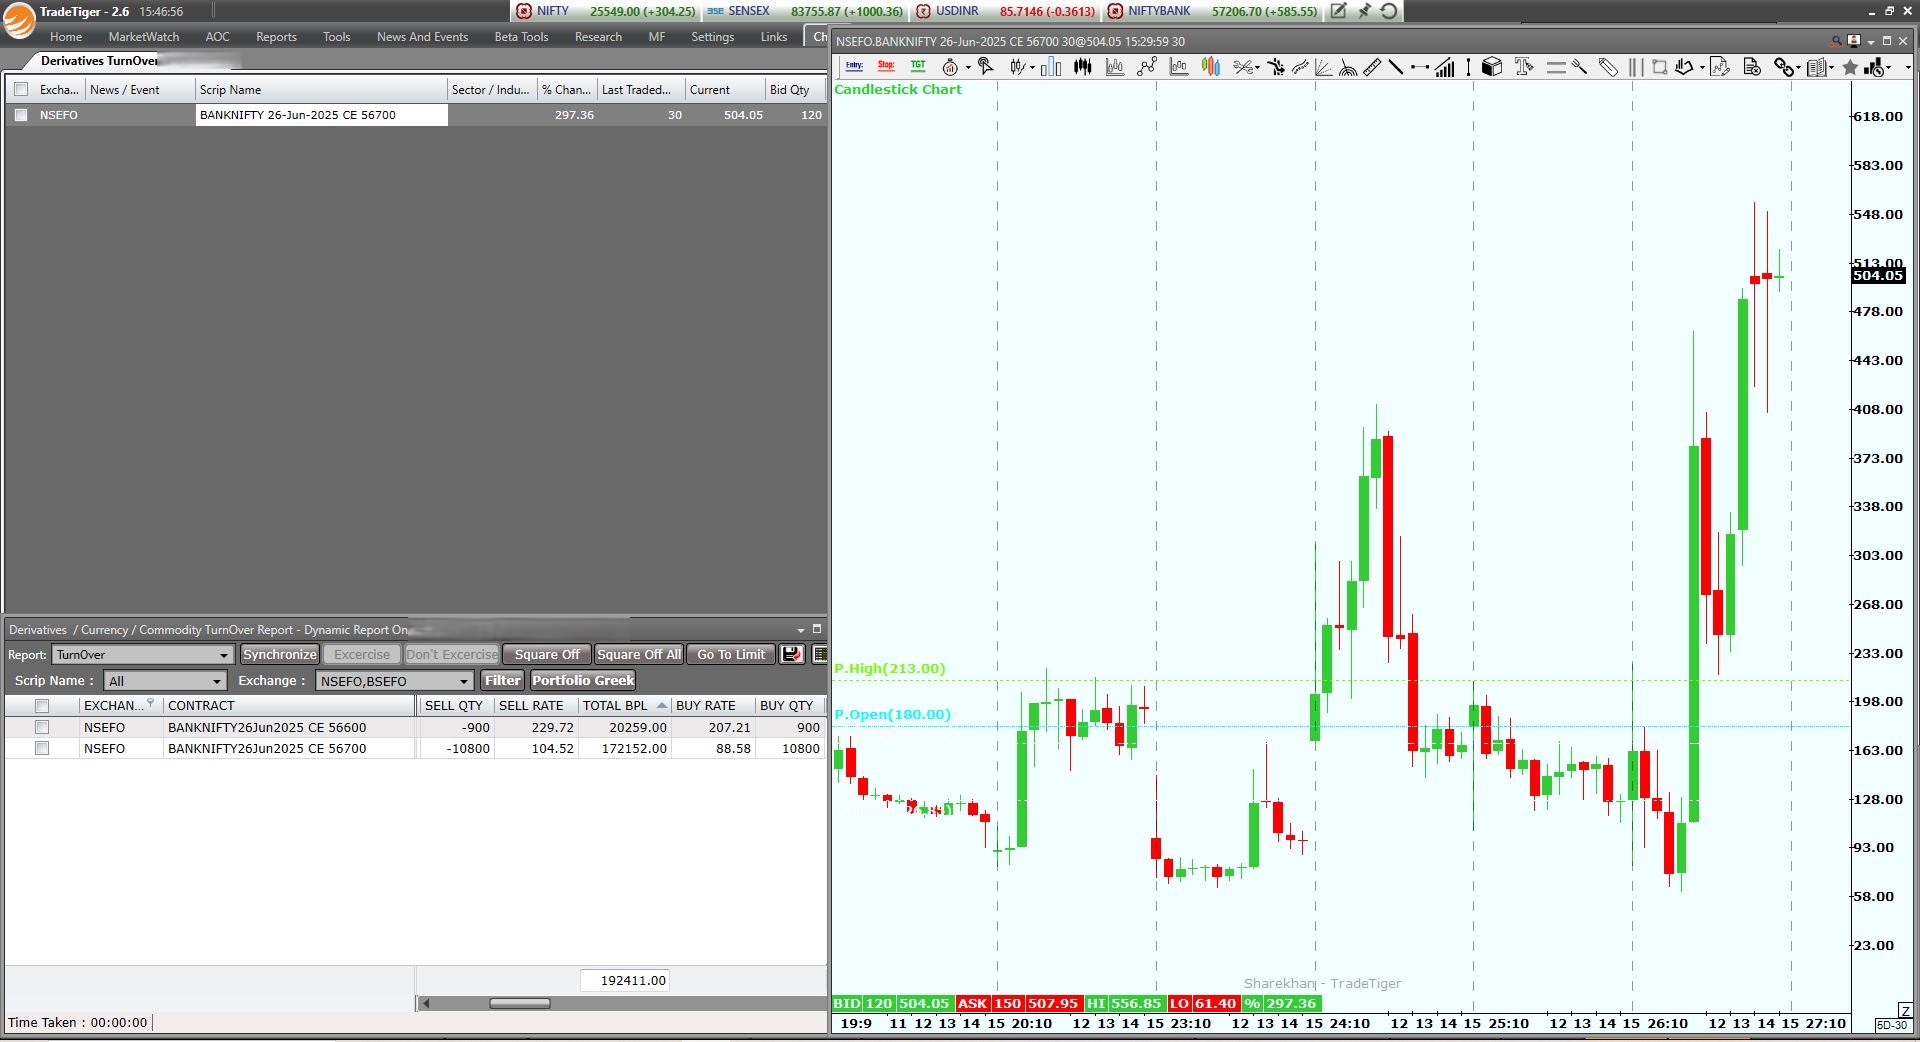Click the Square Off button
1920x1042 pixels.
coord(547,654)
